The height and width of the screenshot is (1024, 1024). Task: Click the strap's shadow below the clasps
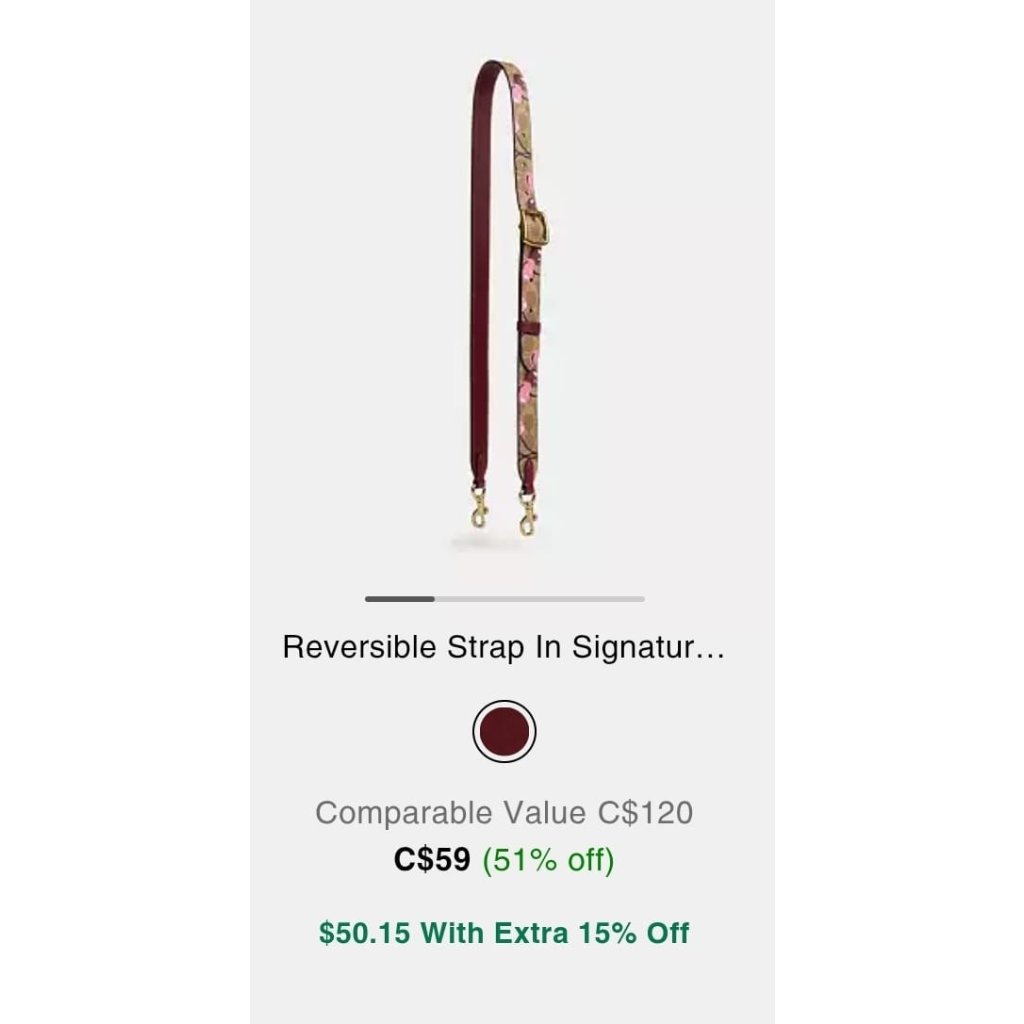(500, 543)
